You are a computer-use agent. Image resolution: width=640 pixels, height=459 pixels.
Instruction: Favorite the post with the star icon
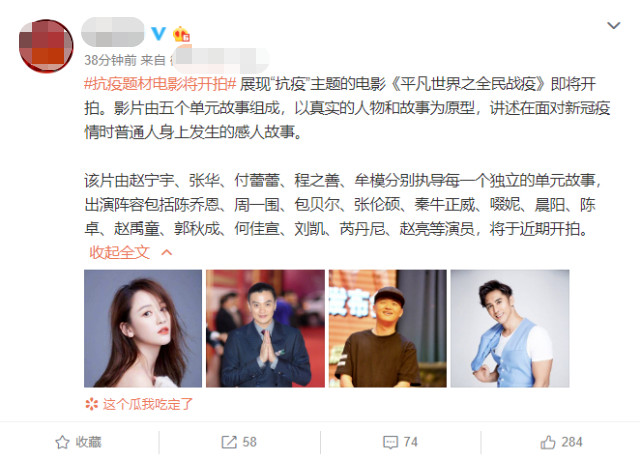click(x=62, y=442)
